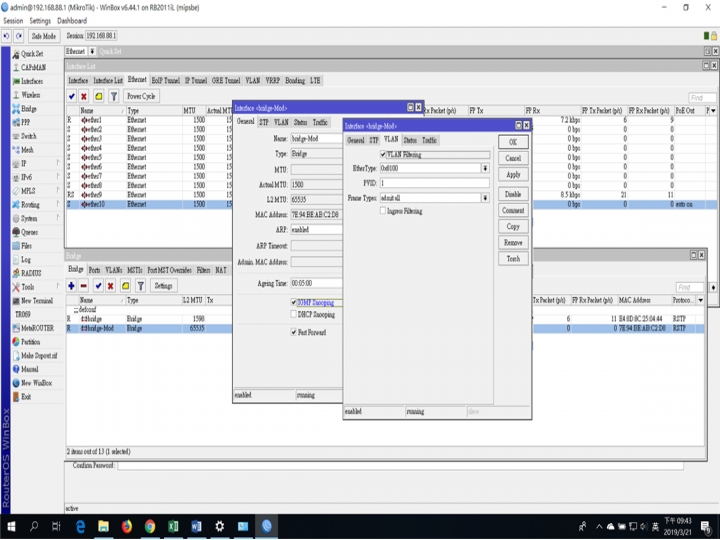Screen dimensions: 720x540
Task: Enable the DHCP Snooping checkbox
Action: tap(294, 315)
